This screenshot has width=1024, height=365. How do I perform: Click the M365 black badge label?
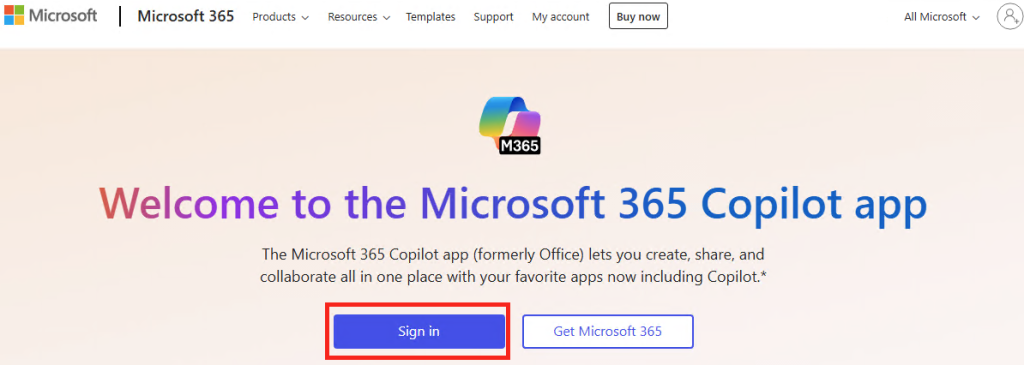pyautogui.click(x=520, y=146)
